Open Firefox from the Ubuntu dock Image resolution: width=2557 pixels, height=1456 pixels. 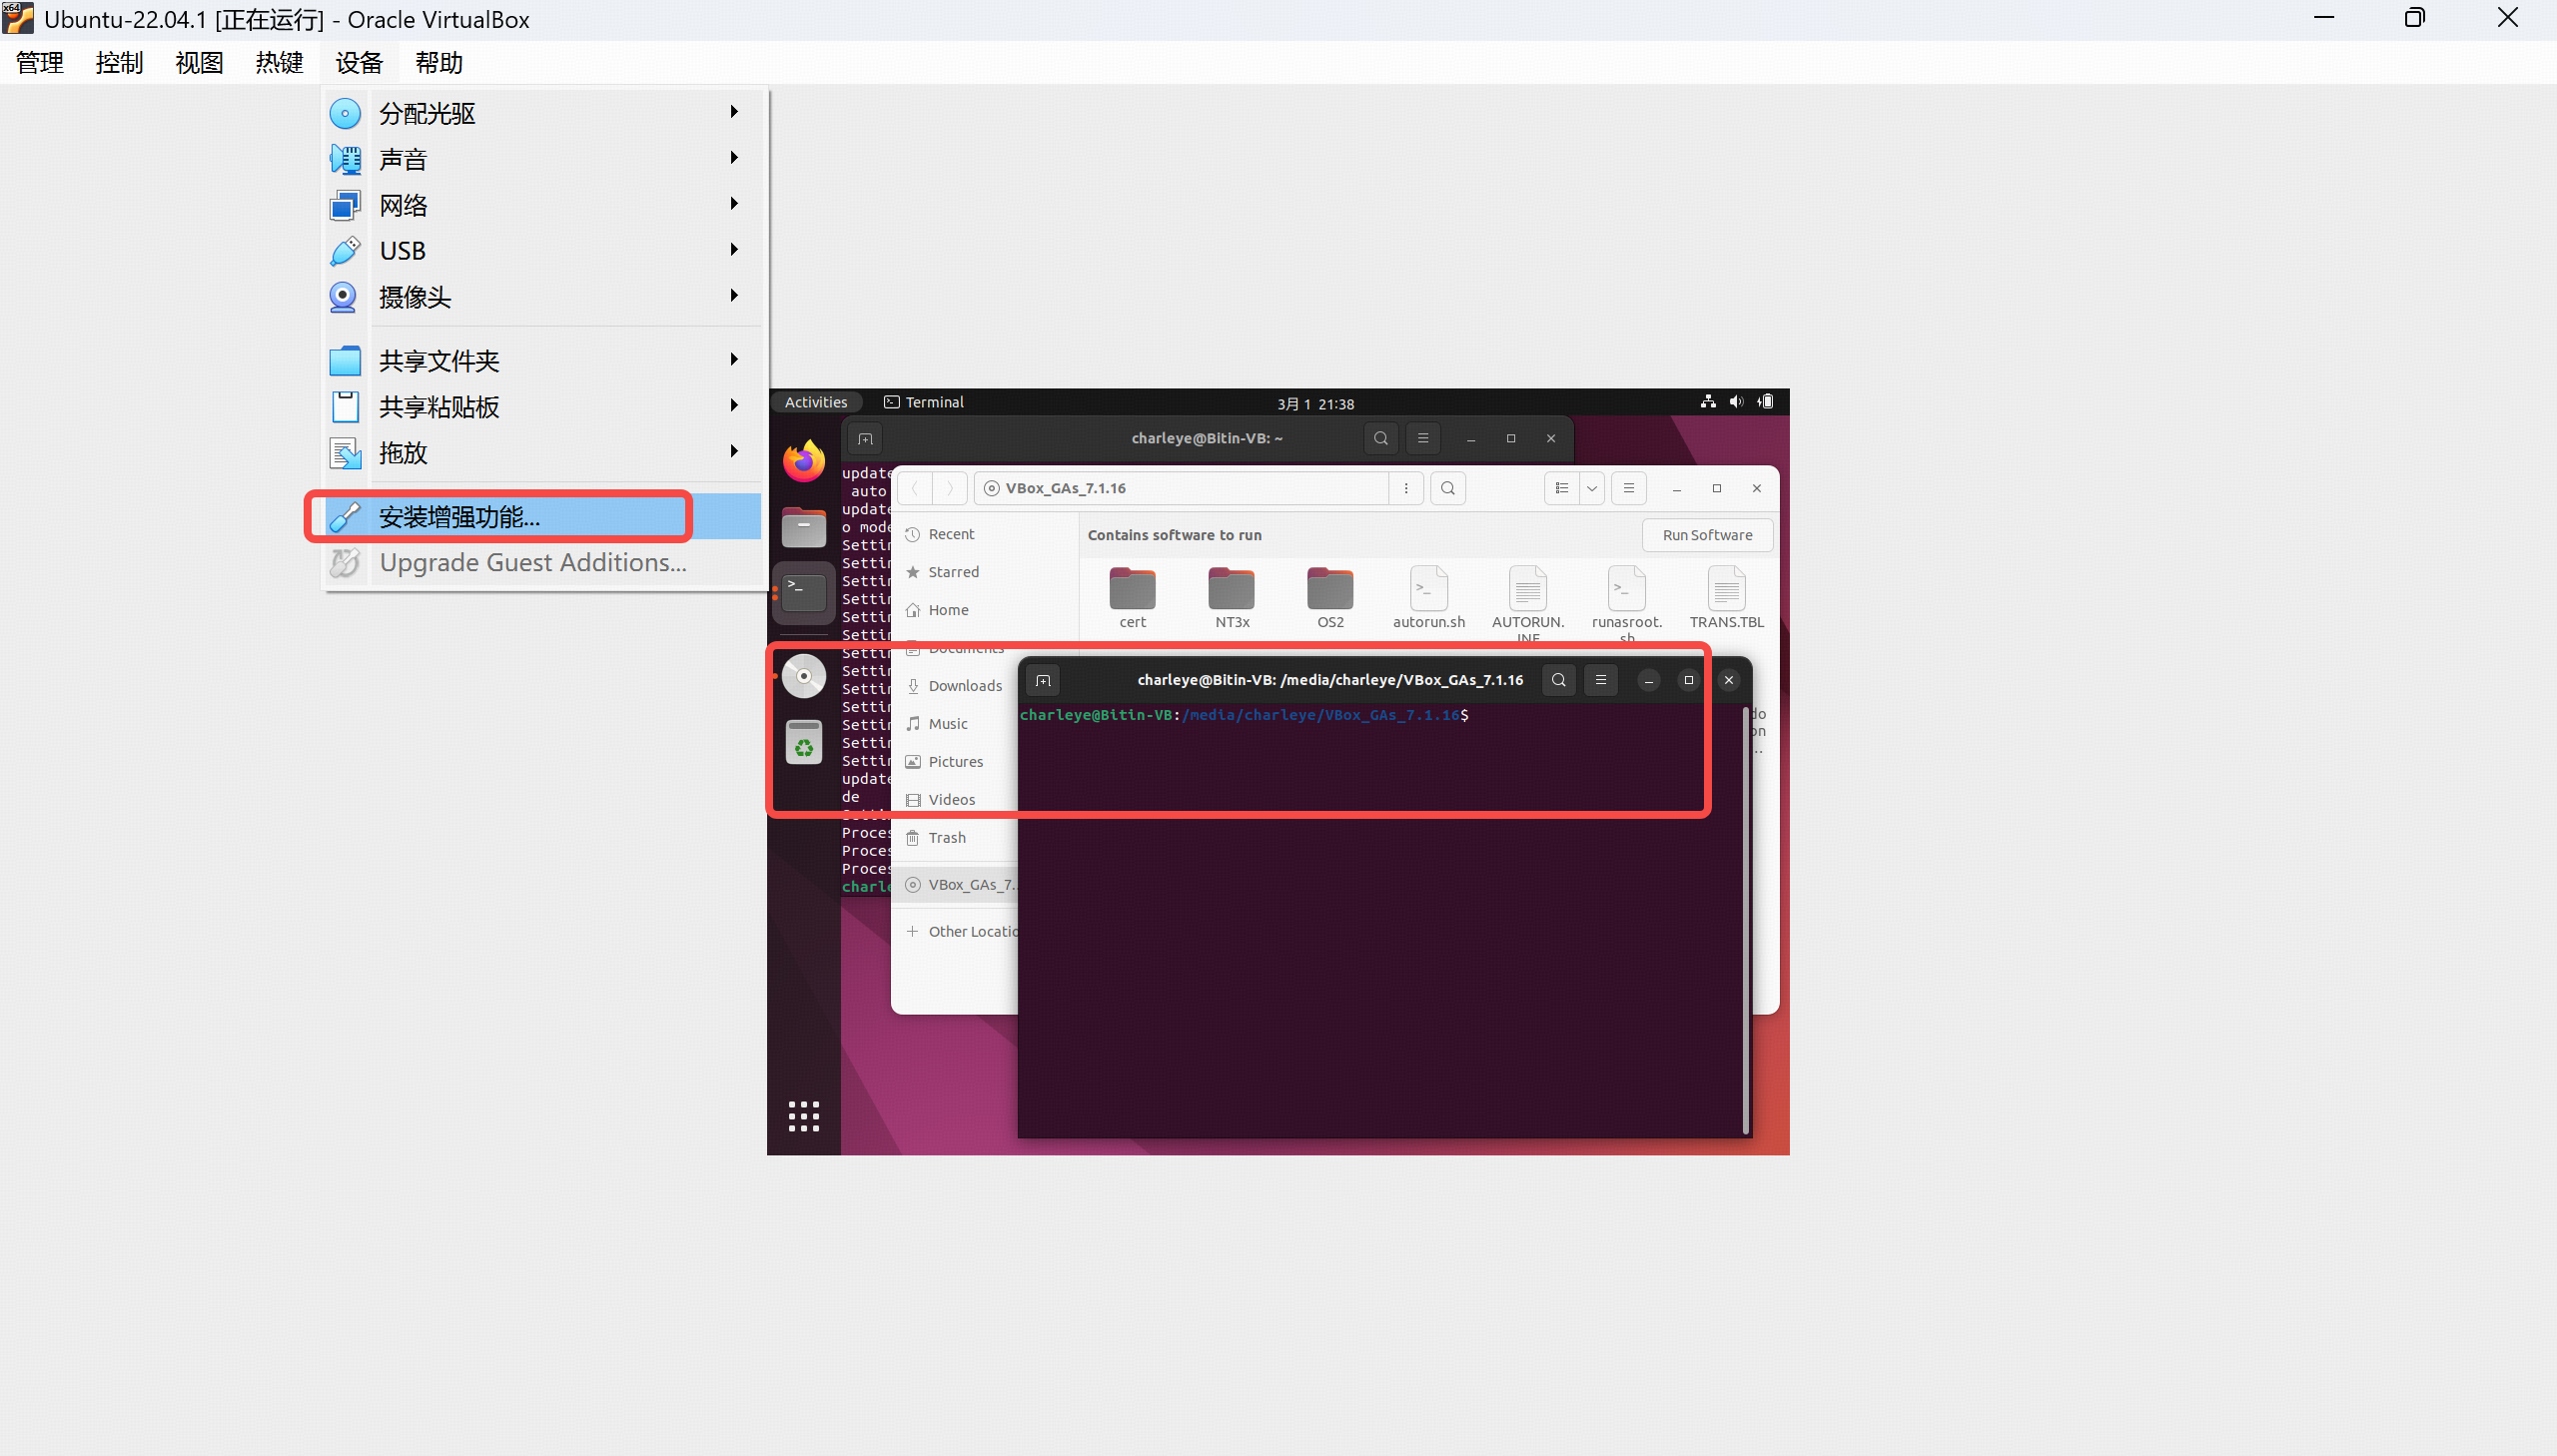tap(803, 461)
